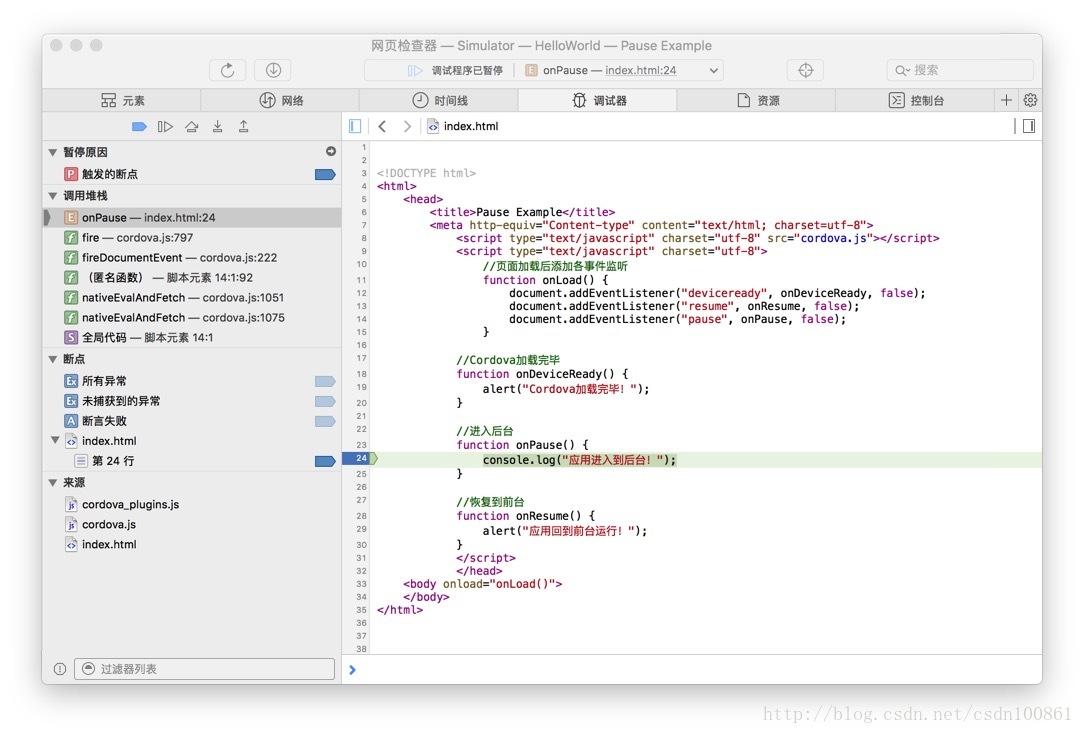Click line 24 breakpoint in gutter

click(360, 458)
